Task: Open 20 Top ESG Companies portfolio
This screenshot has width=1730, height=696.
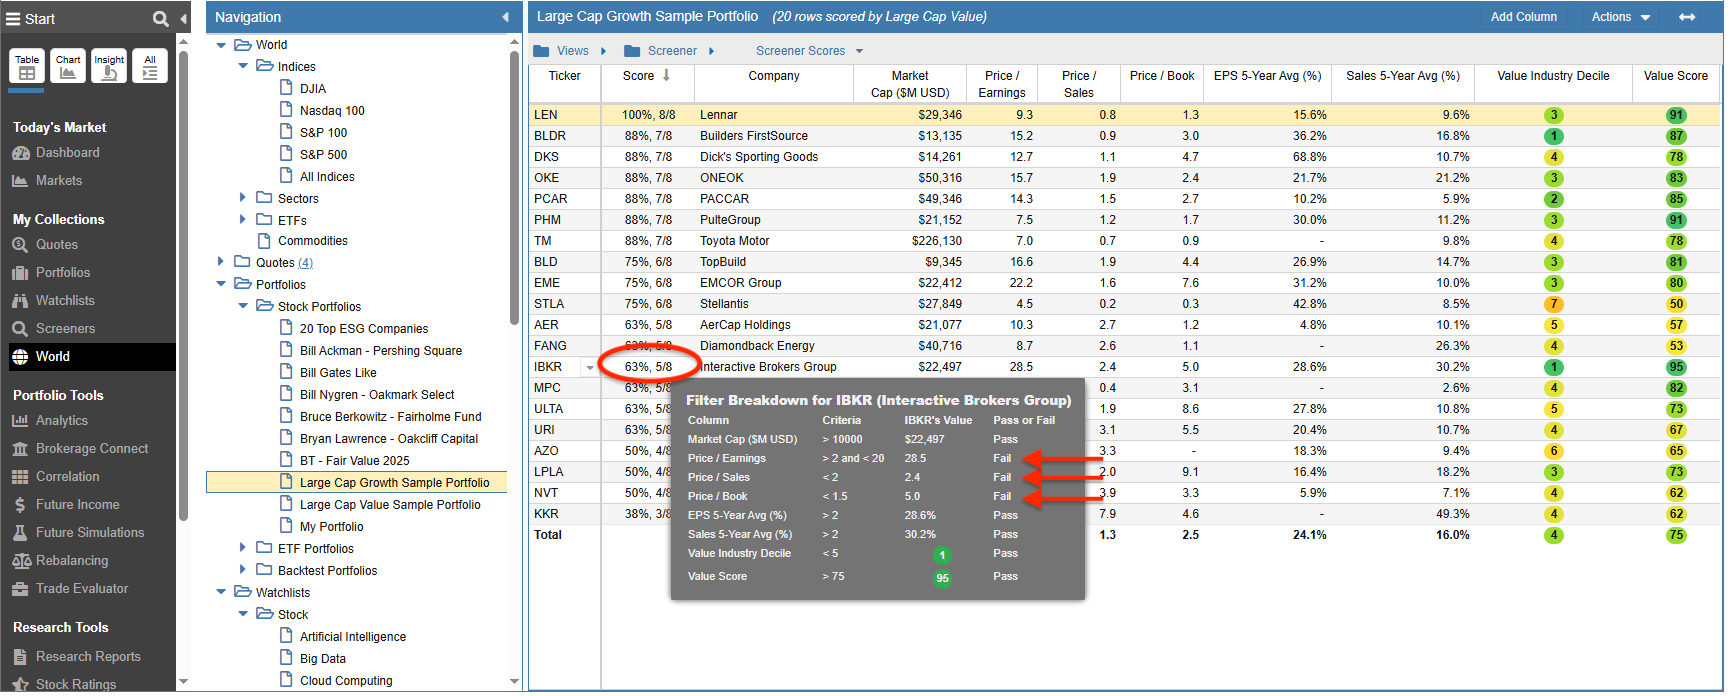Action: coord(364,329)
